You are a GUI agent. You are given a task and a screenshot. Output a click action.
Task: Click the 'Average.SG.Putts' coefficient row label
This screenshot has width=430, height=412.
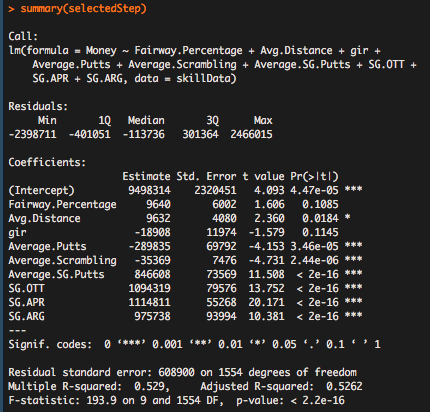(56, 274)
